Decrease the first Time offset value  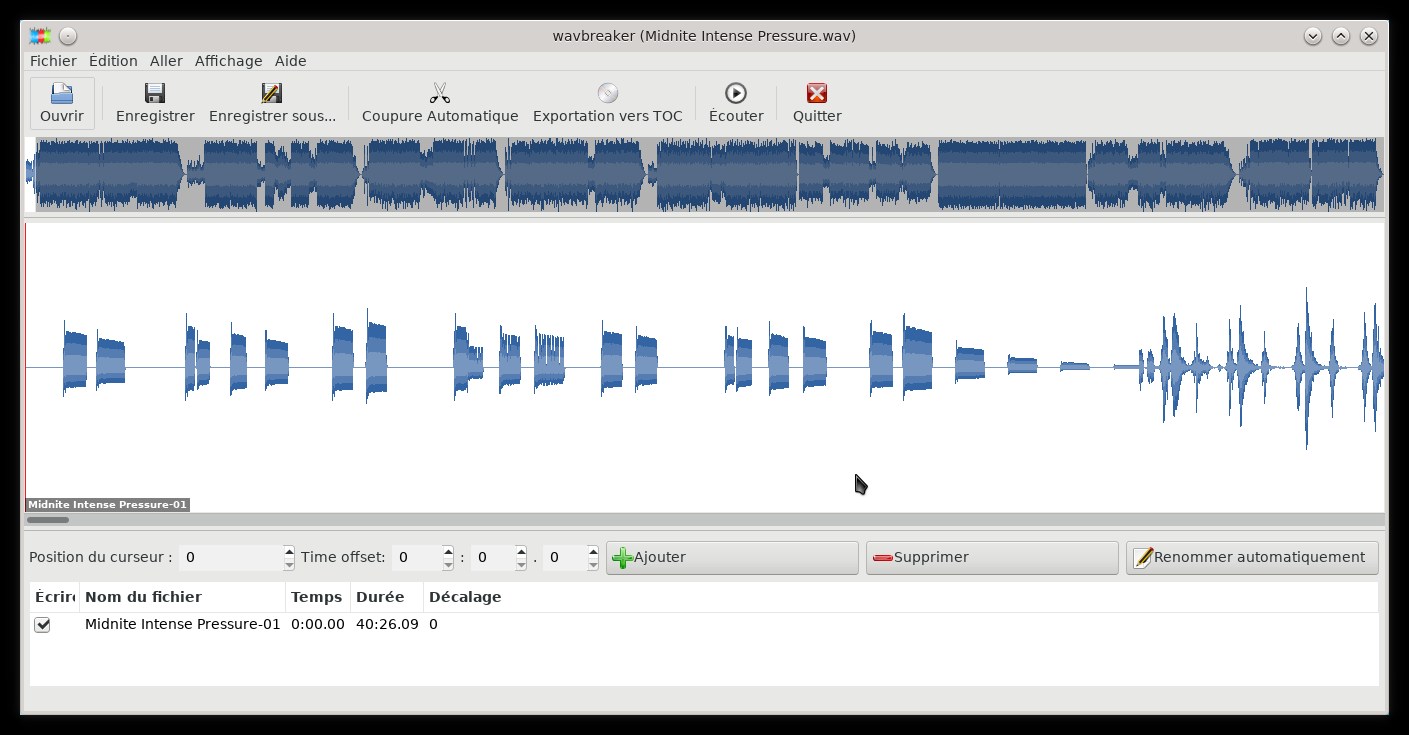click(x=448, y=564)
